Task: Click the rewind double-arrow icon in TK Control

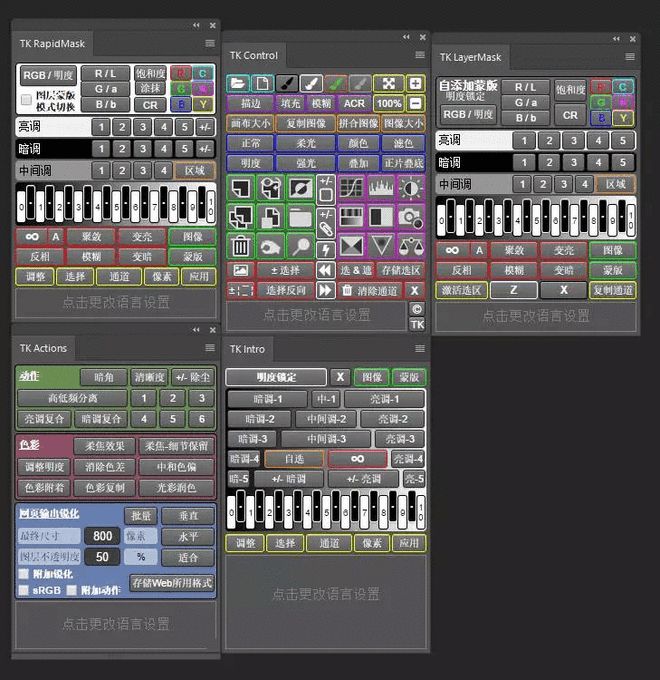Action: click(x=325, y=270)
